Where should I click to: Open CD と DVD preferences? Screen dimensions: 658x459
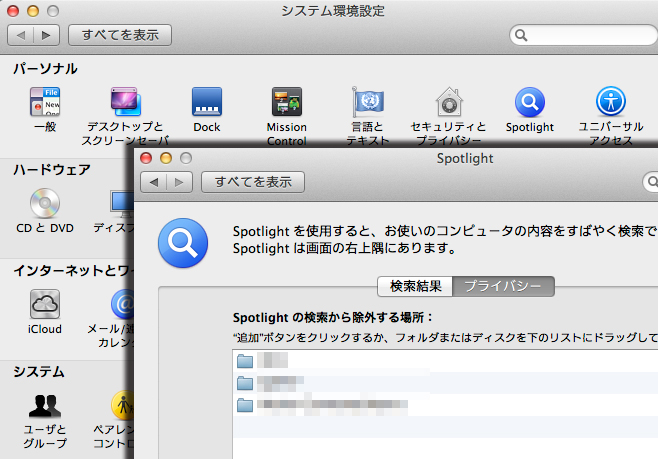click(45, 203)
